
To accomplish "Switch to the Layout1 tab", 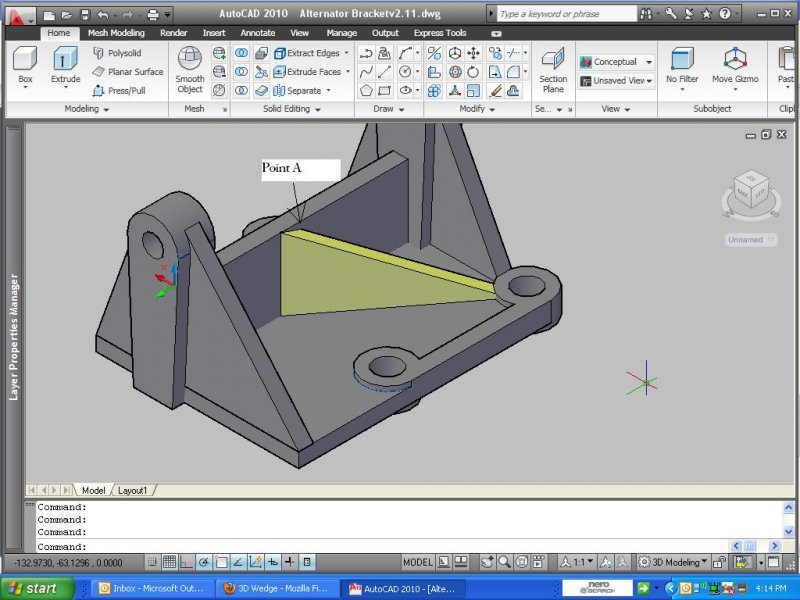I will click(x=133, y=490).
